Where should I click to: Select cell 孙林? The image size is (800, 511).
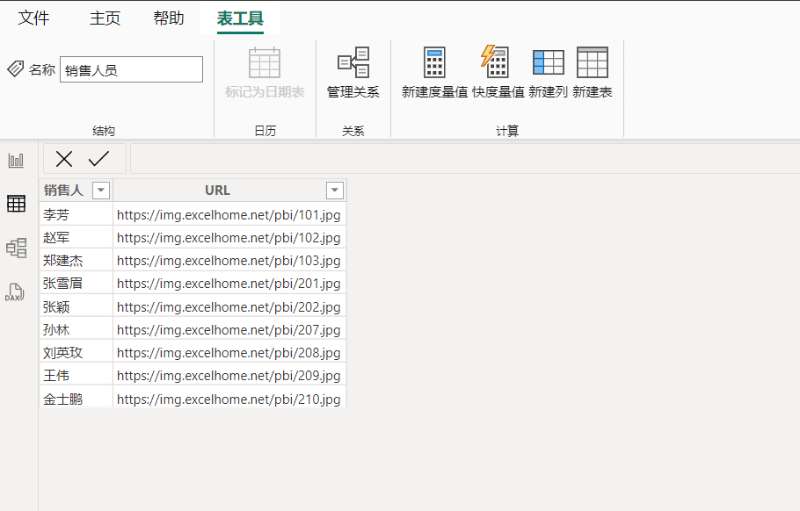click(x=76, y=329)
